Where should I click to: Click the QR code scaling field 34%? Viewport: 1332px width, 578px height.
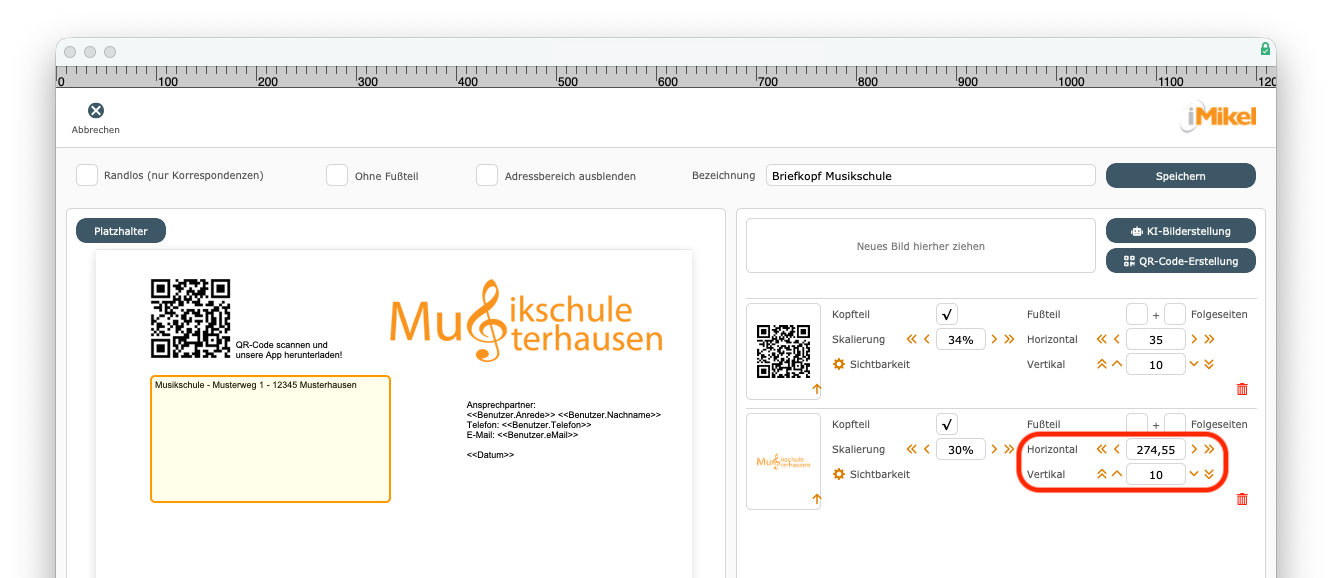point(961,339)
